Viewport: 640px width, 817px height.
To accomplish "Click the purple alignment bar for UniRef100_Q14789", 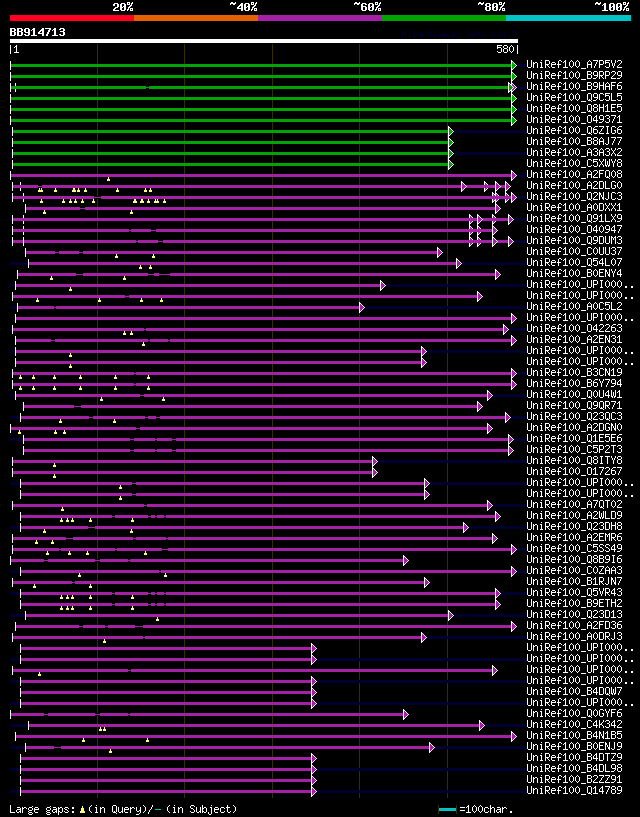I will pos(166,791).
